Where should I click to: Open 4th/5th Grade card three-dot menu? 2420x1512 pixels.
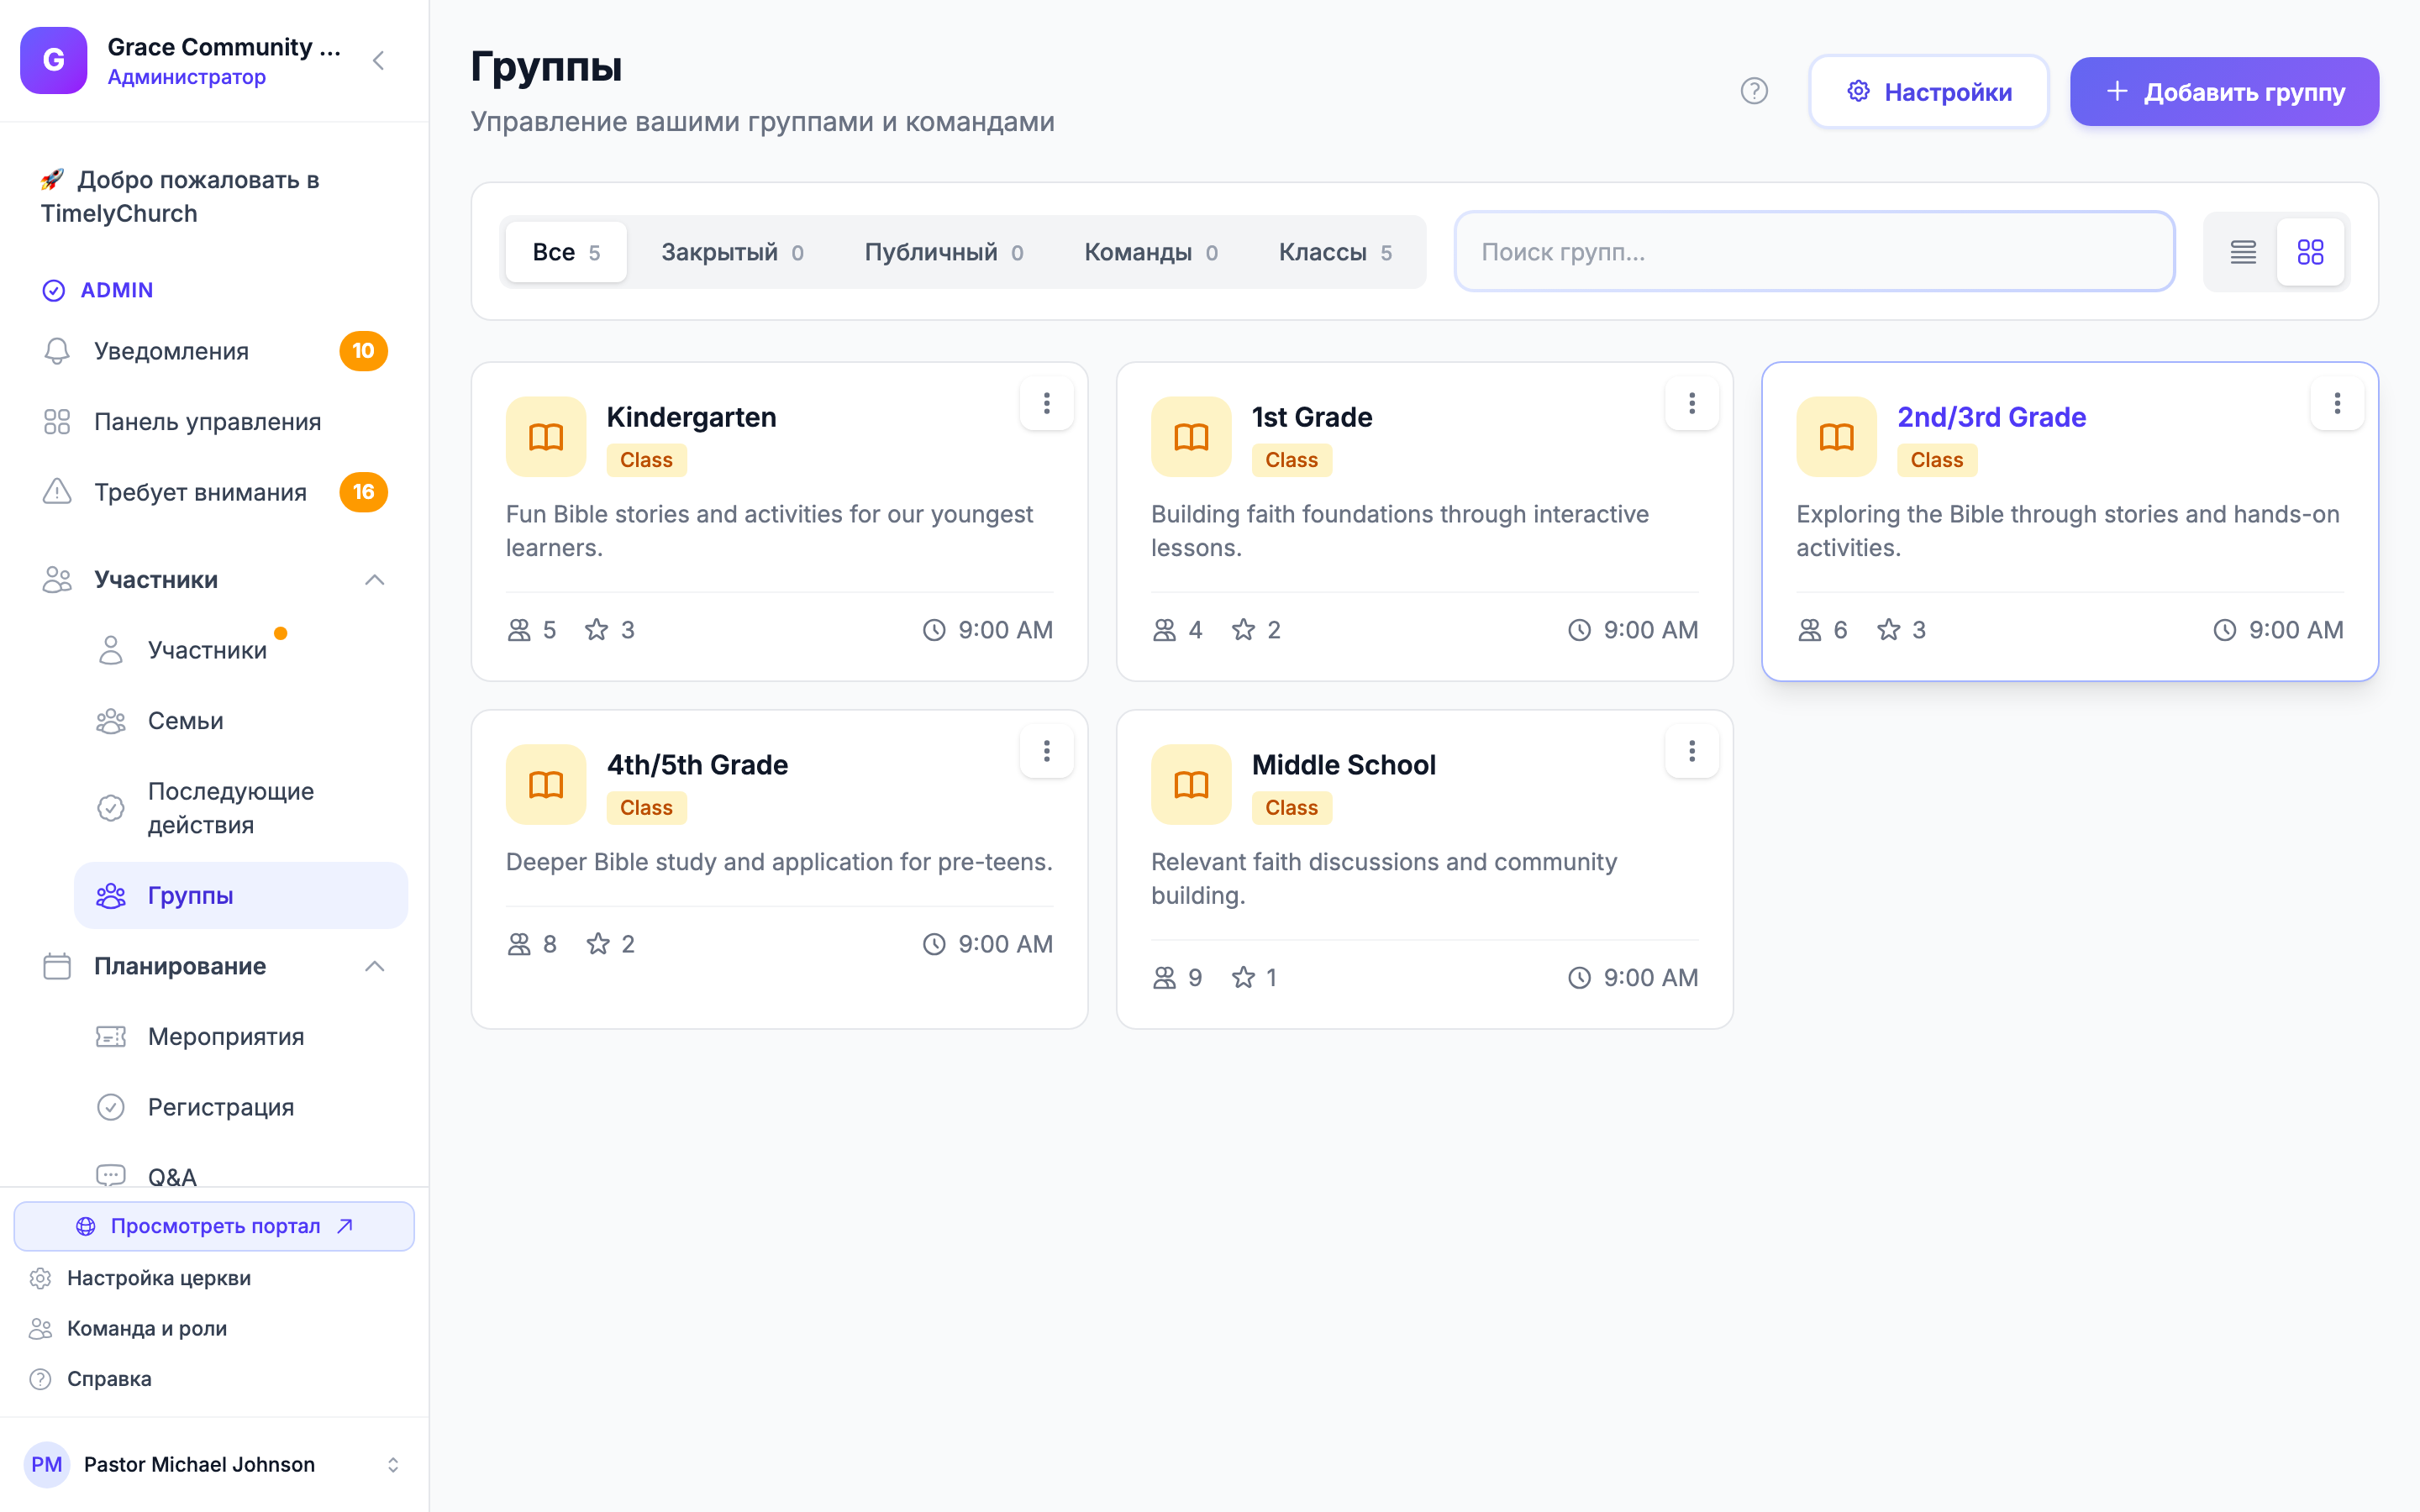click(1046, 751)
